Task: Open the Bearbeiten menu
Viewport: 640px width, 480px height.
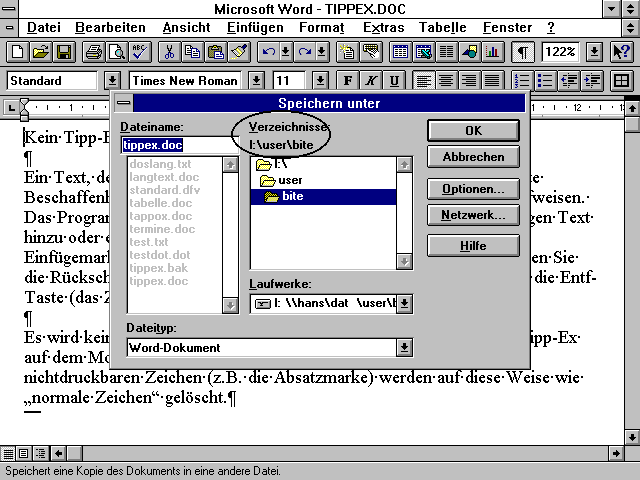Action: point(110,27)
